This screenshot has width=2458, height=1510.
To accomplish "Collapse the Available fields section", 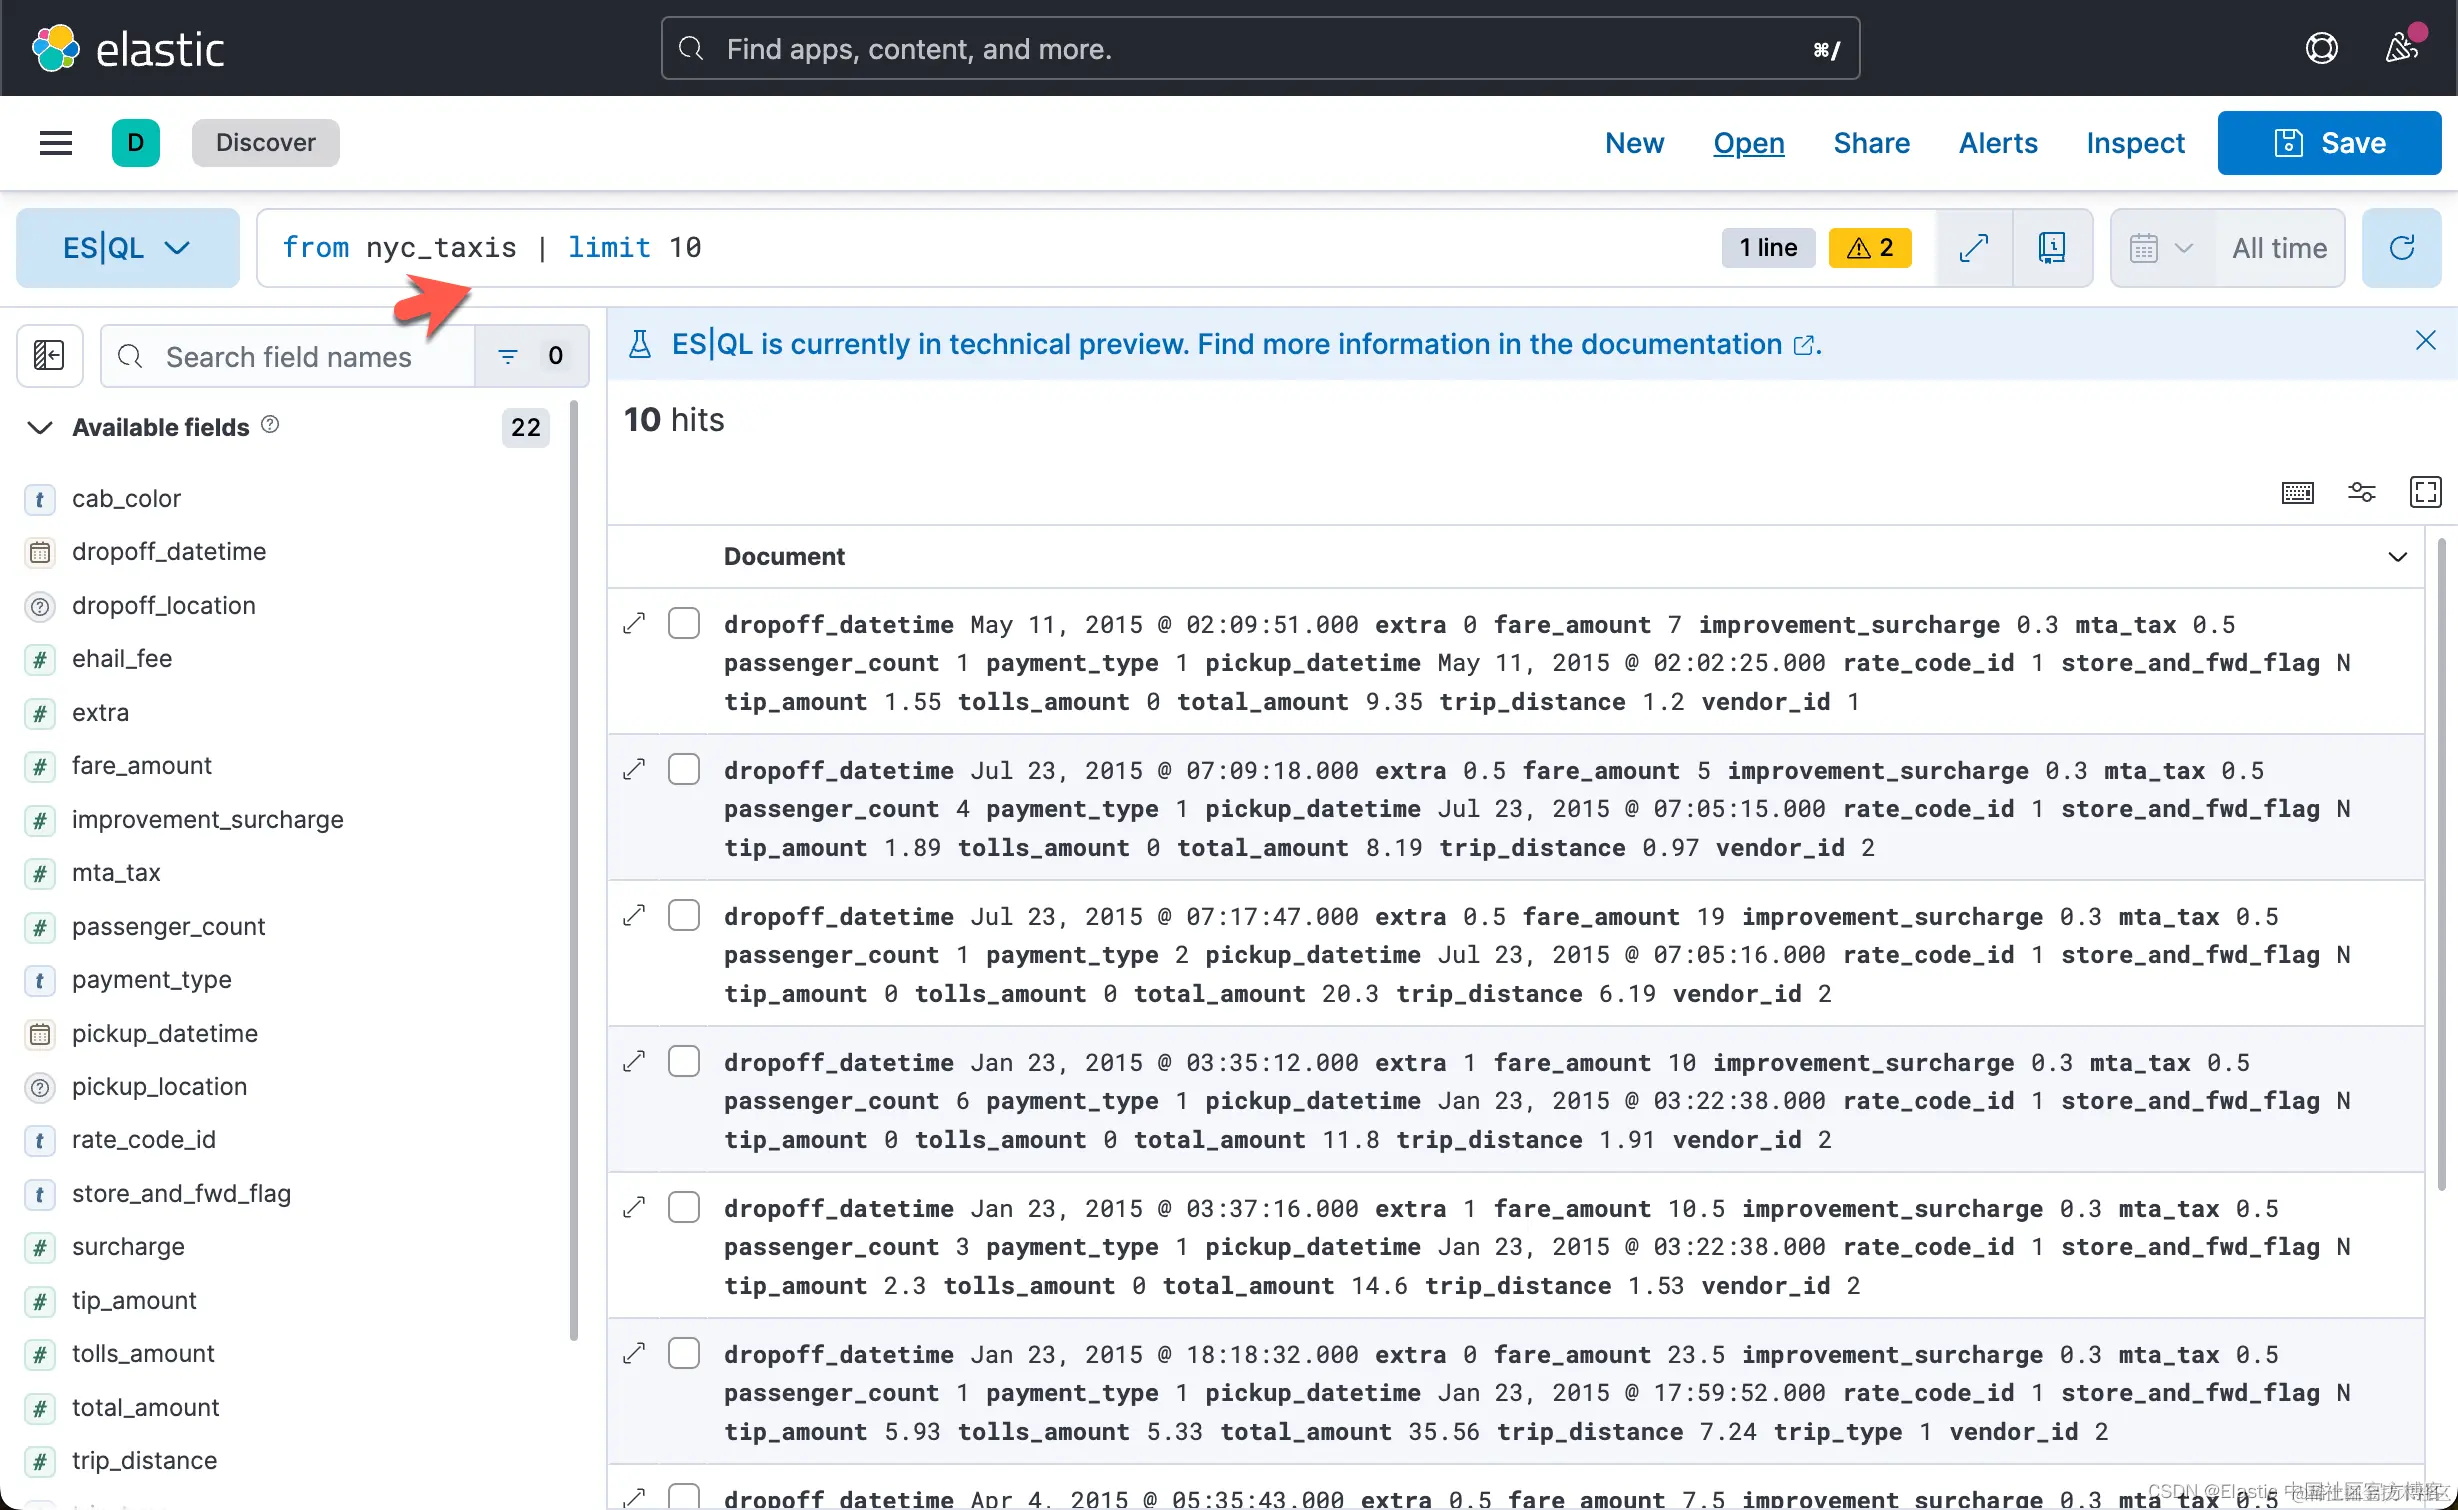I will coord(40,427).
